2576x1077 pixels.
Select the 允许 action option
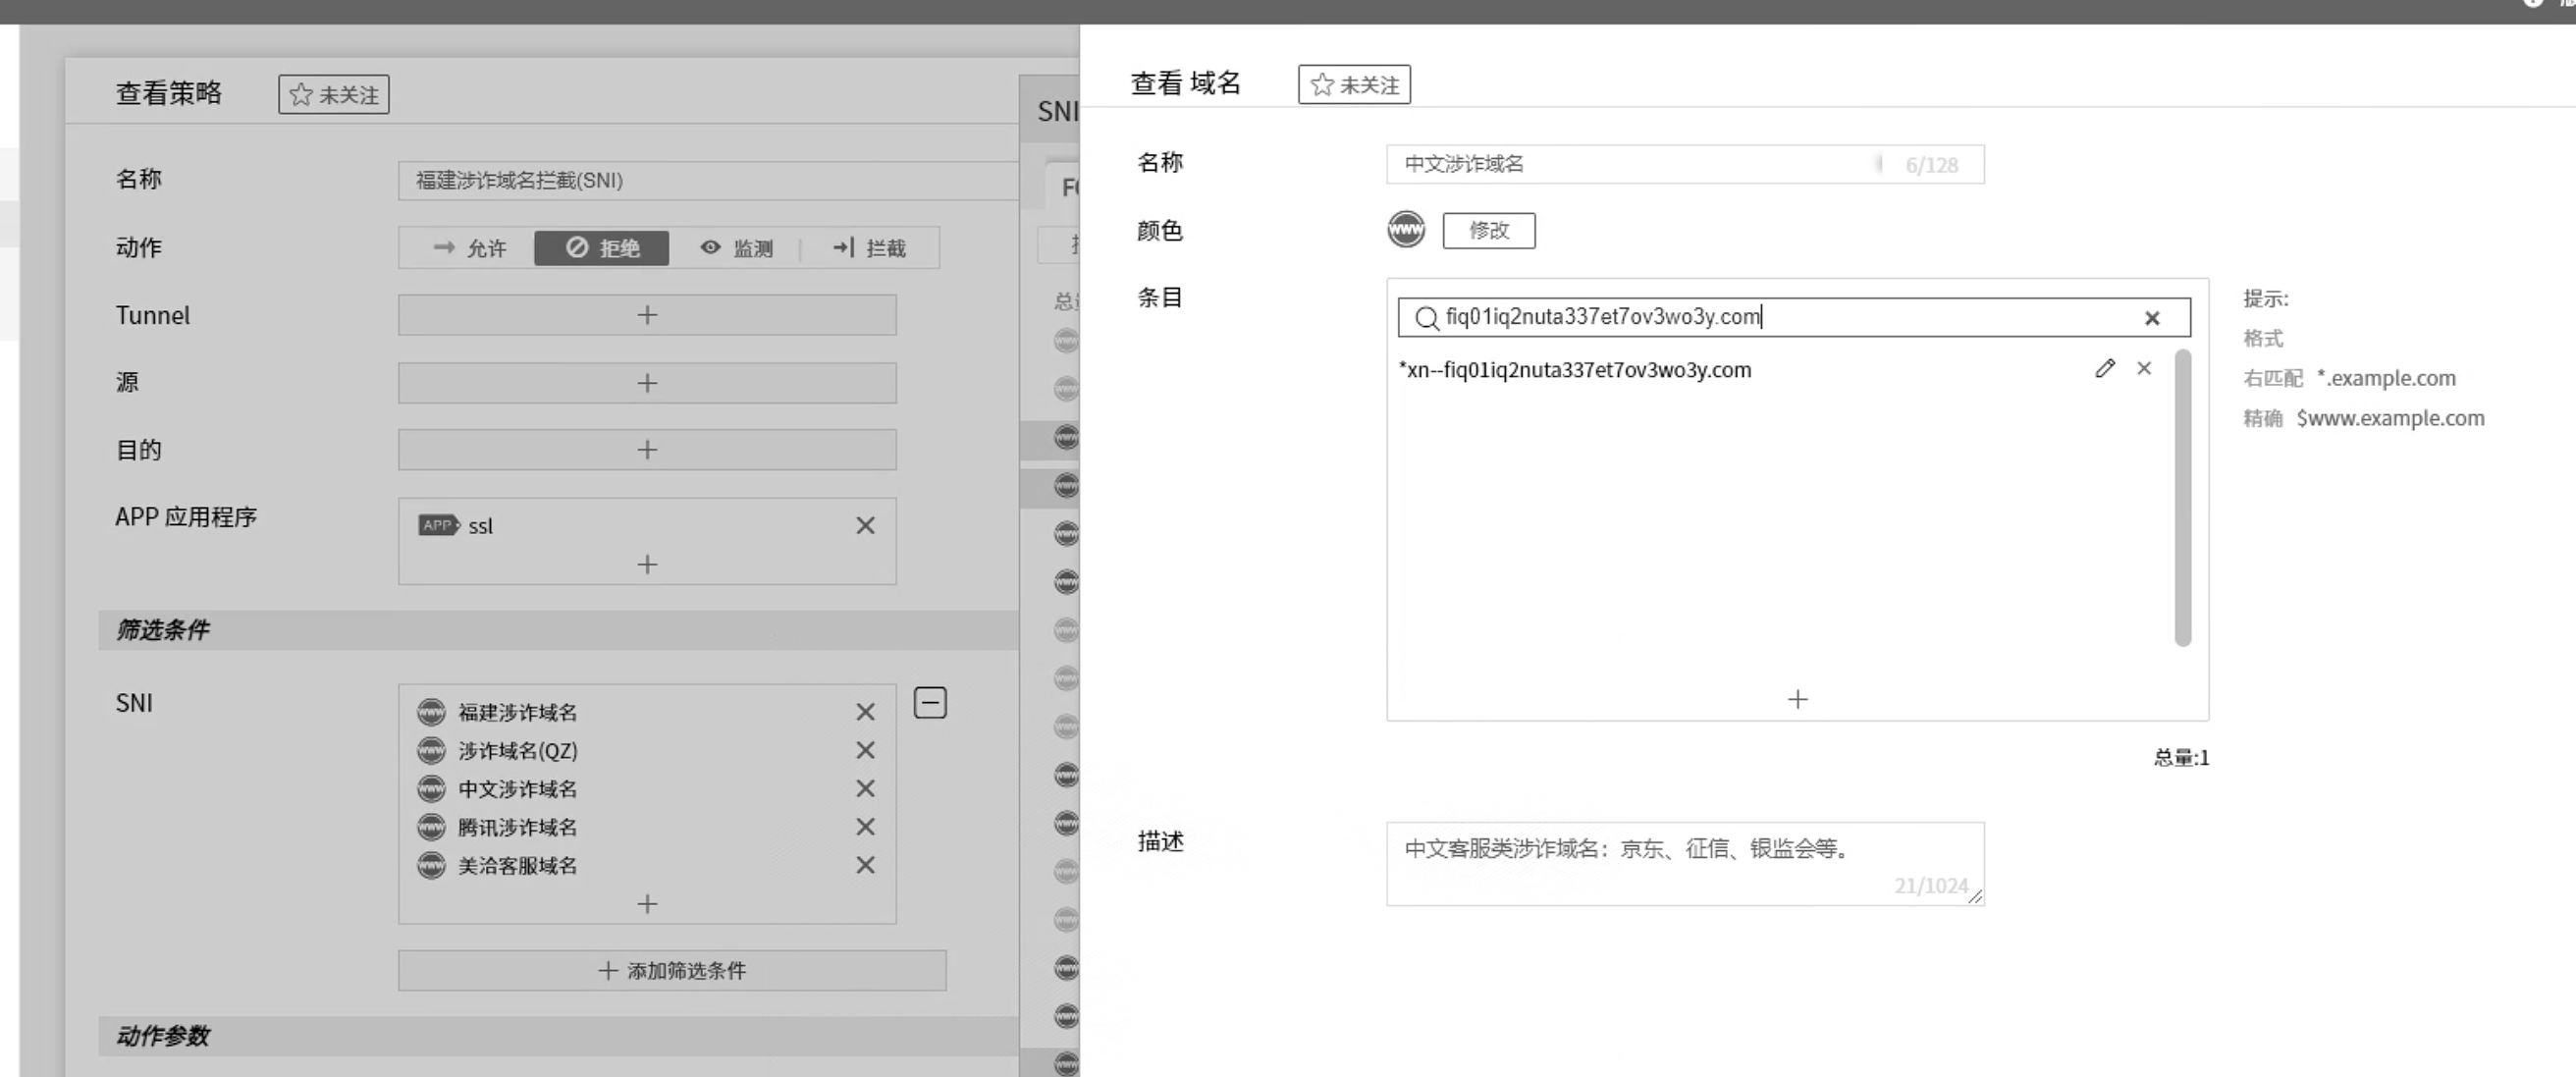pyautogui.click(x=469, y=248)
